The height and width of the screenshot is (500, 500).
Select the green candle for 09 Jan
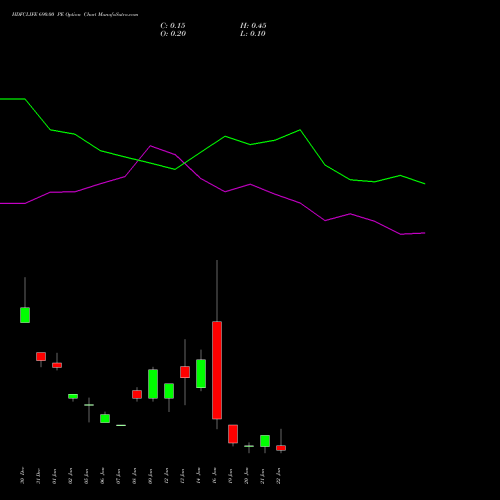(x=153, y=384)
